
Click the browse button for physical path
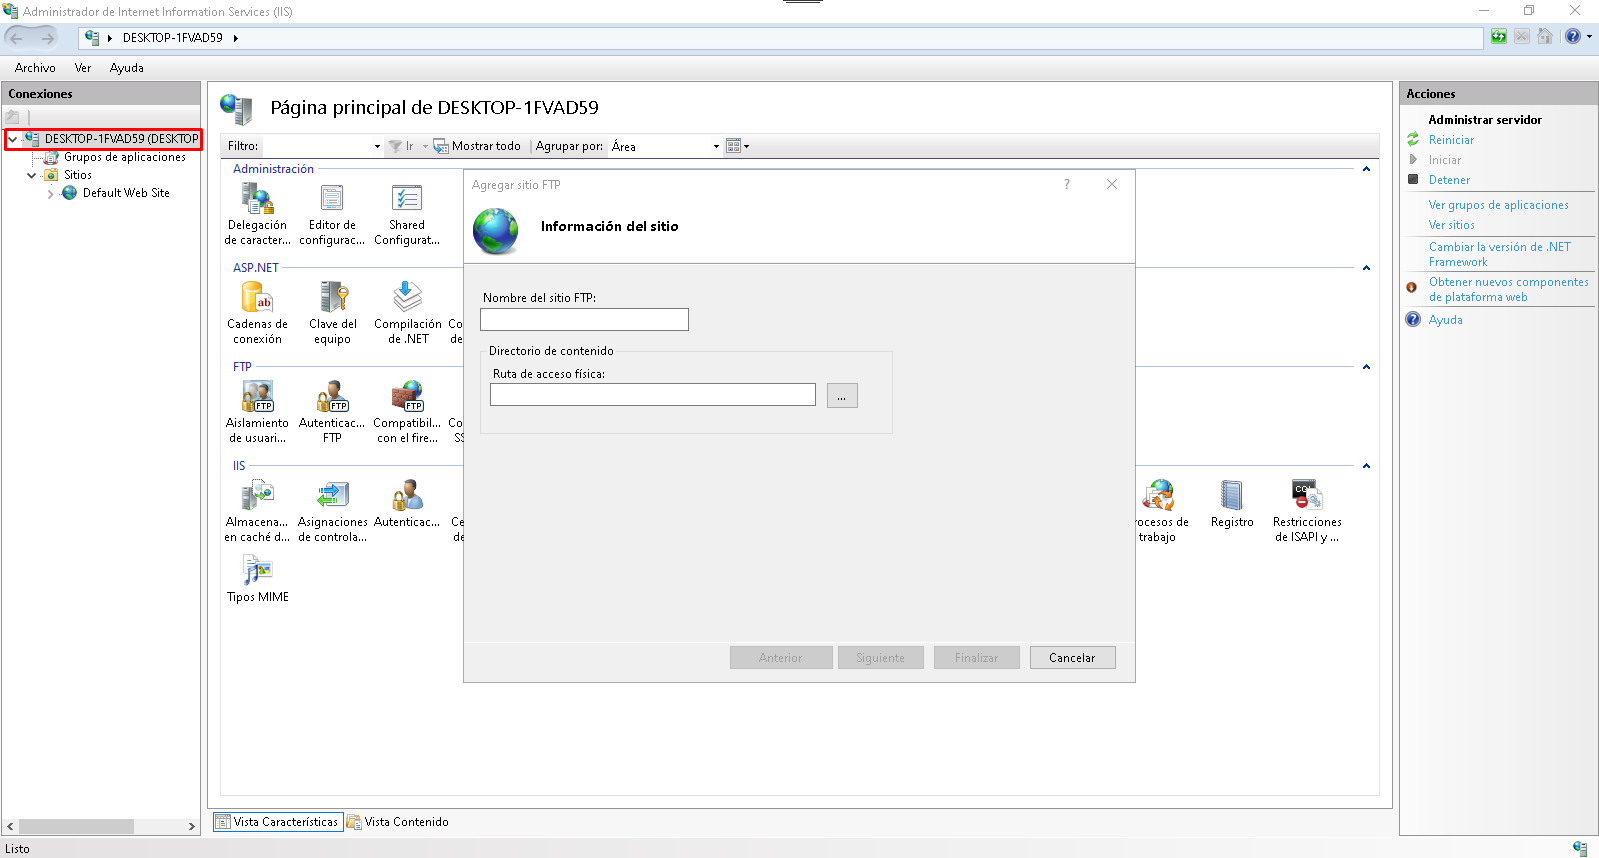[842, 396]
